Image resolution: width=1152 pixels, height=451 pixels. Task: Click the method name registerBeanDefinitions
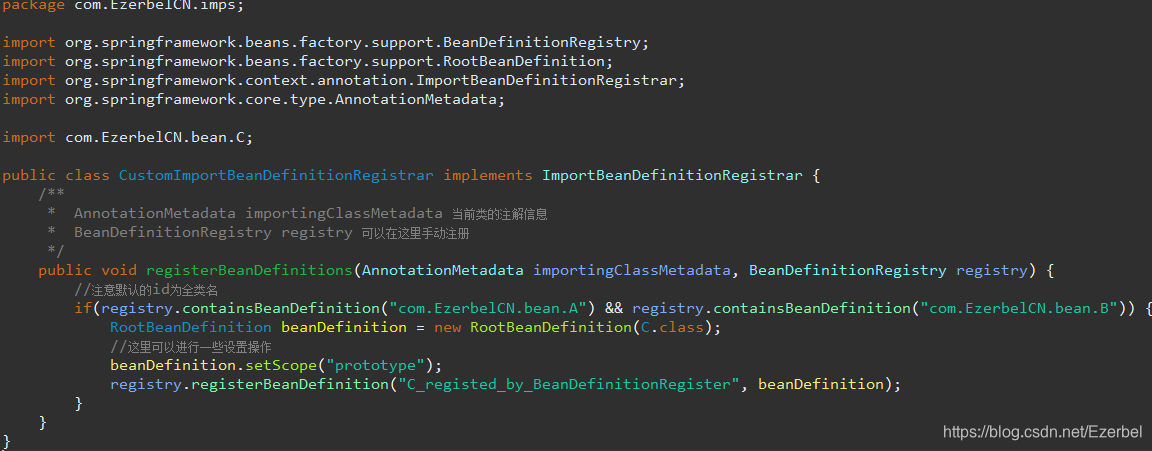coord(249,270)
